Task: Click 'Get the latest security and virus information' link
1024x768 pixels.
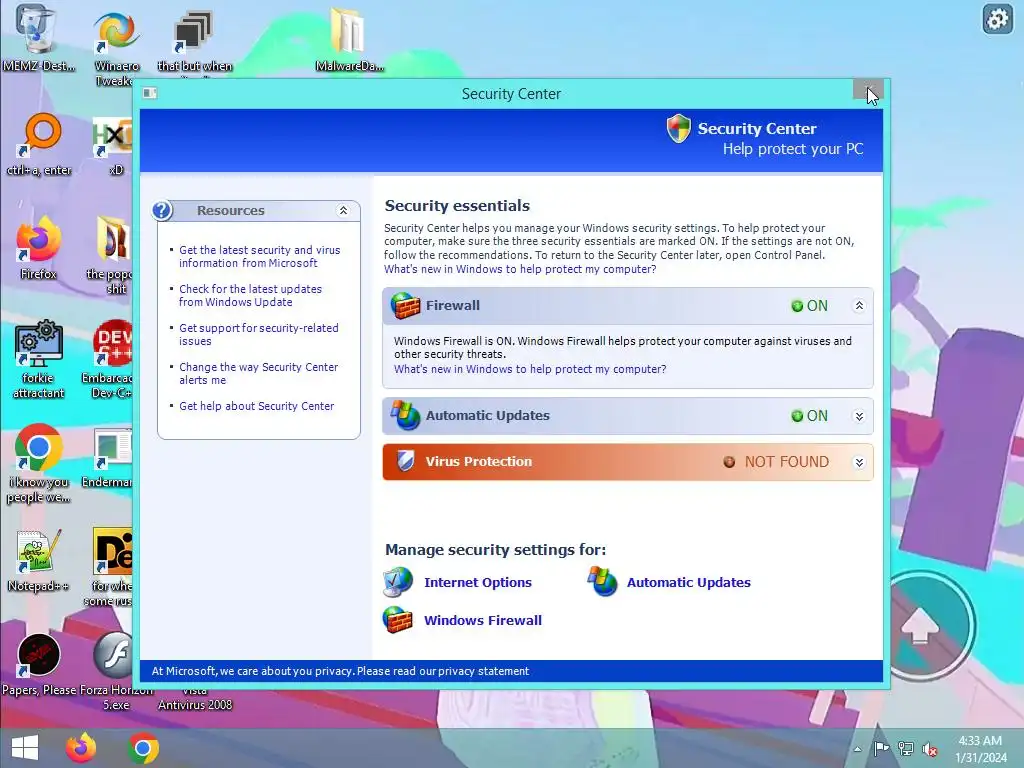Action: click(x=259, y=257)
